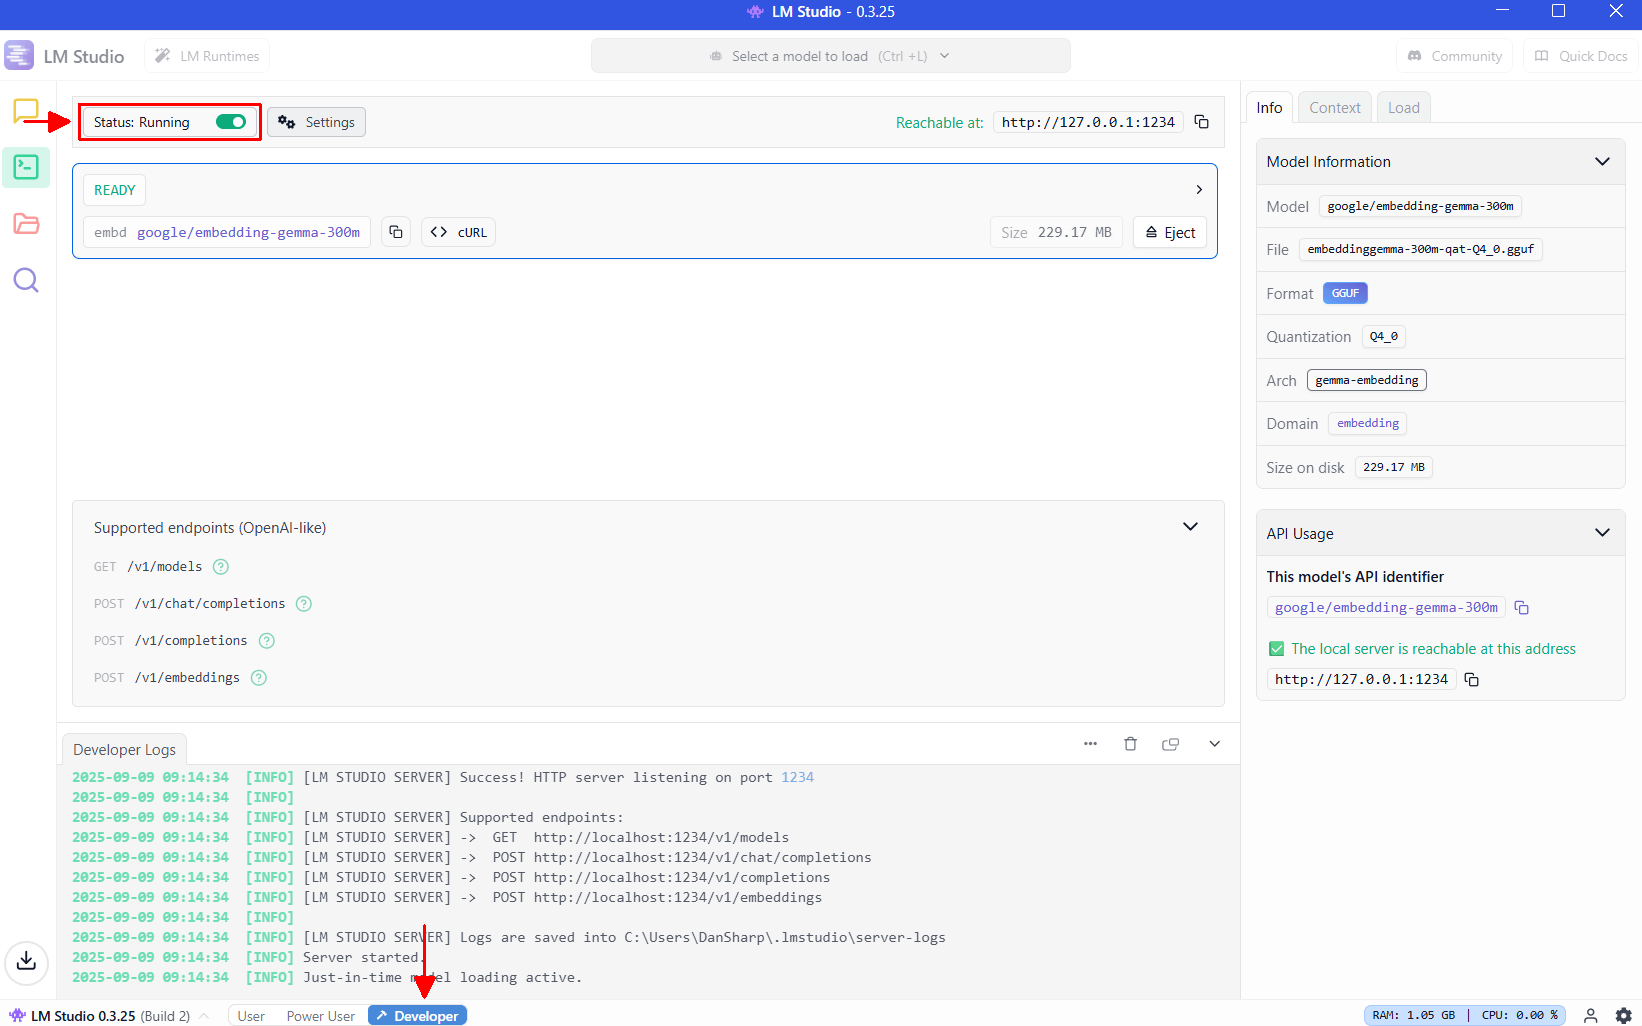The width and height of the screenshot is (1642, 1026).
Task: Collapse the Developer Logs panel
Action: click(x=1214, y=744)
